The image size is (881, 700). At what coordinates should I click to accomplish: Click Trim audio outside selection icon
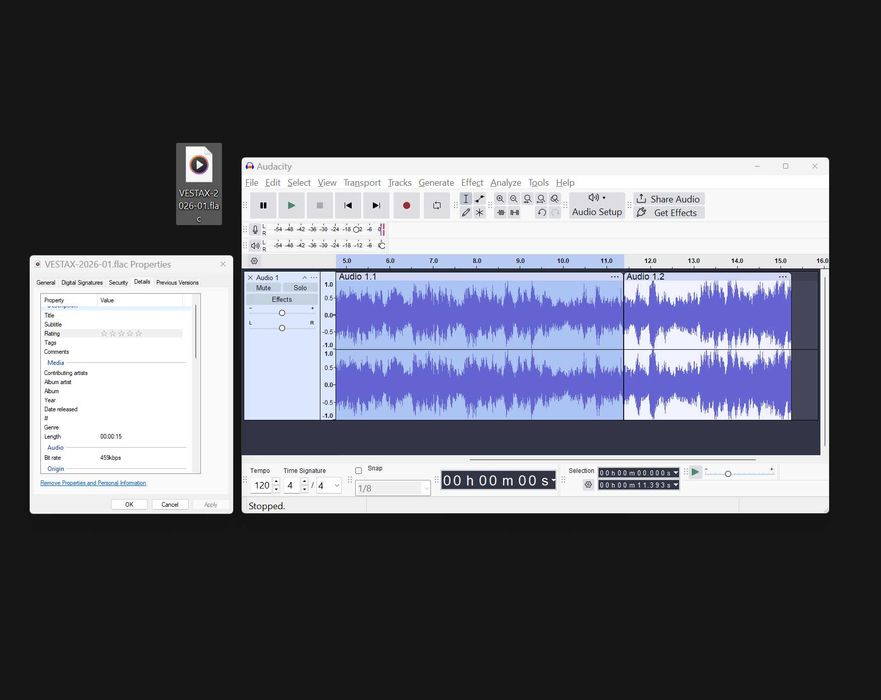(x=500, y=212)
